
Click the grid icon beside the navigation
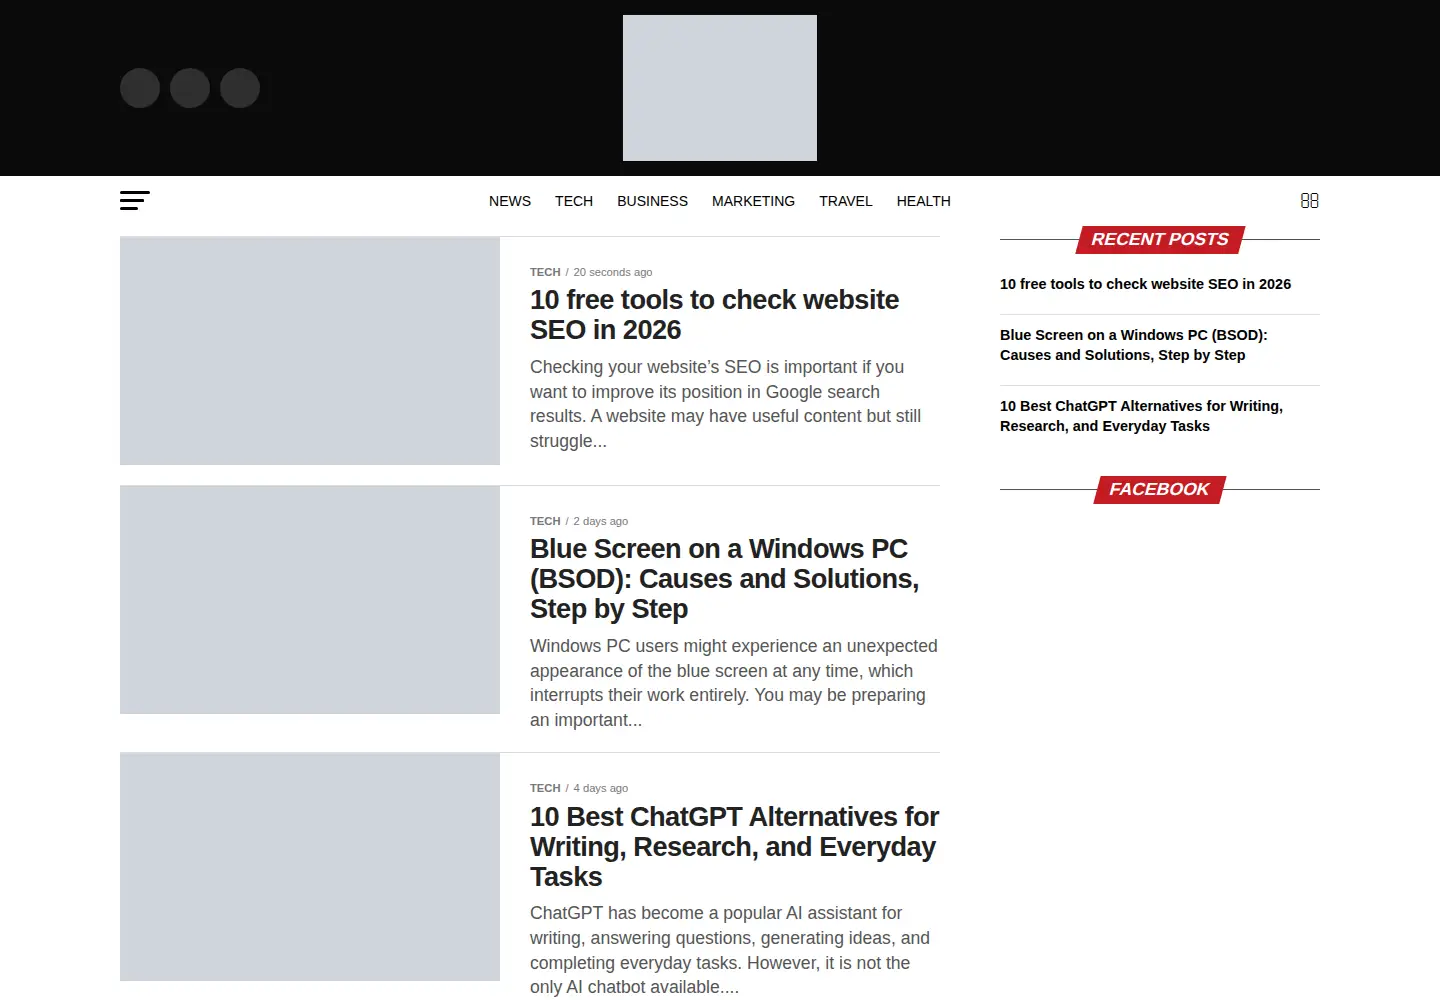pyautogui.click(x=1309, y=201)
